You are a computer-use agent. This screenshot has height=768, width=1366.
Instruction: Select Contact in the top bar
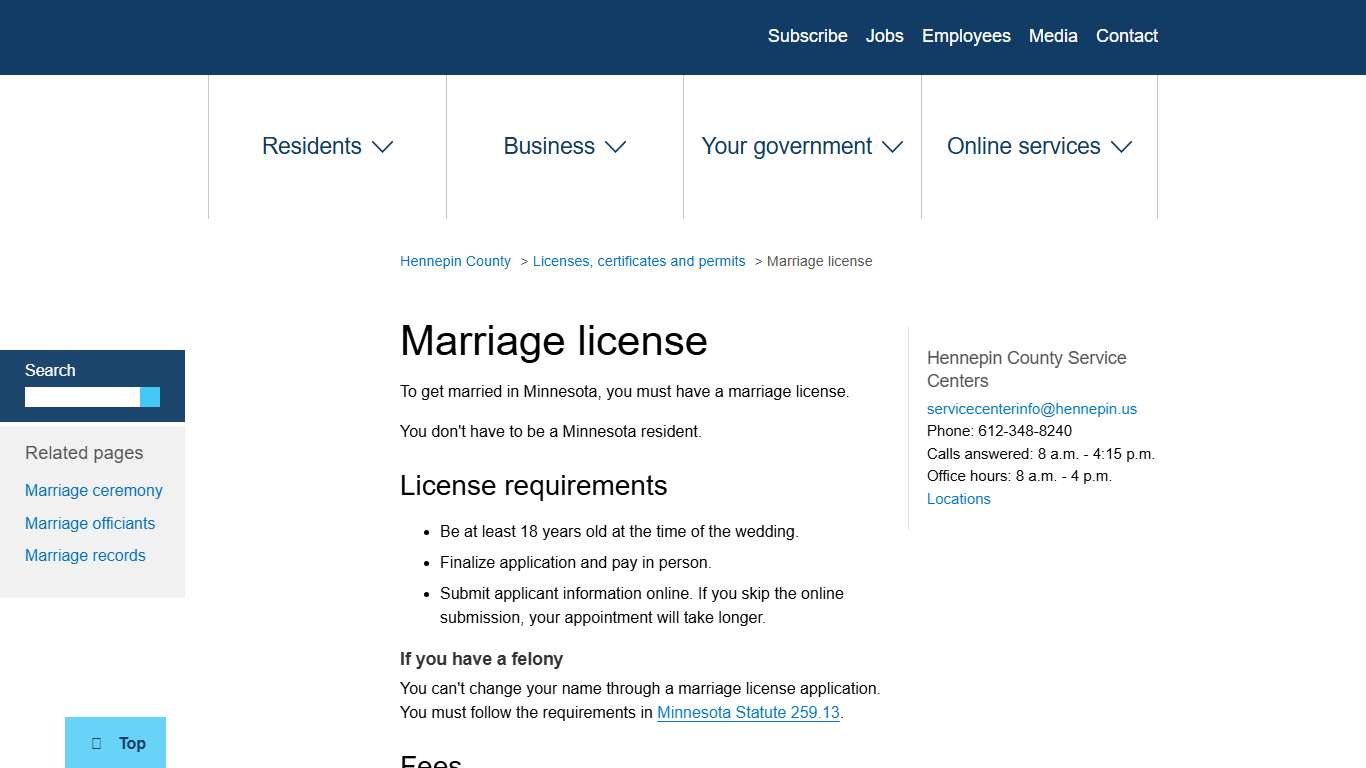pyautogui.click(x=1126, y=36)
